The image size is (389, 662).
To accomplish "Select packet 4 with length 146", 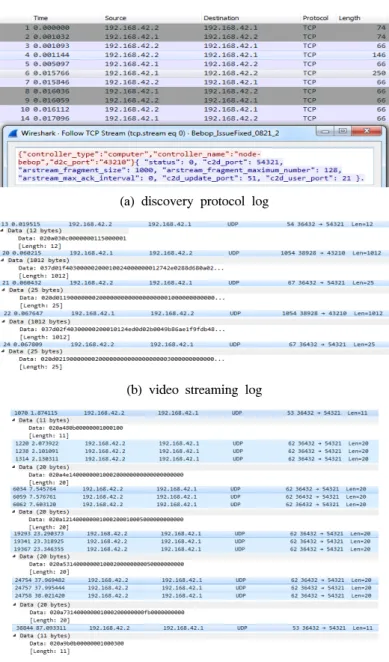I will click(194, 55).
